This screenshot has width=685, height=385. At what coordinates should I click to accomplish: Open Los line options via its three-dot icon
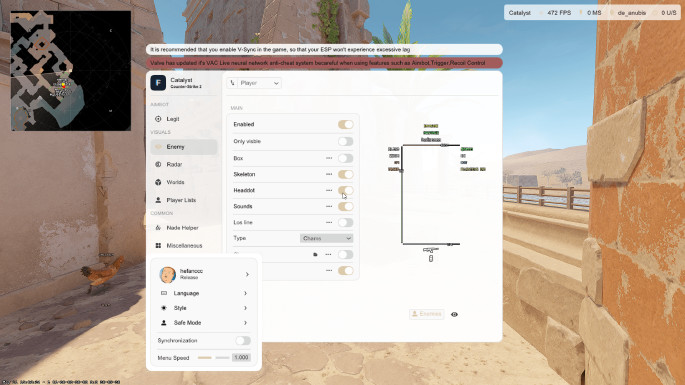pyautogui.click(x=329, y=222)
